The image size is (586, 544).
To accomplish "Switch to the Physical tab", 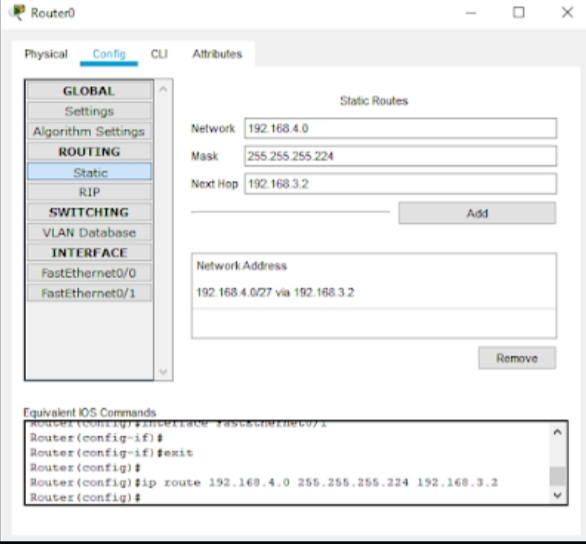I will [x=46, y=54].
